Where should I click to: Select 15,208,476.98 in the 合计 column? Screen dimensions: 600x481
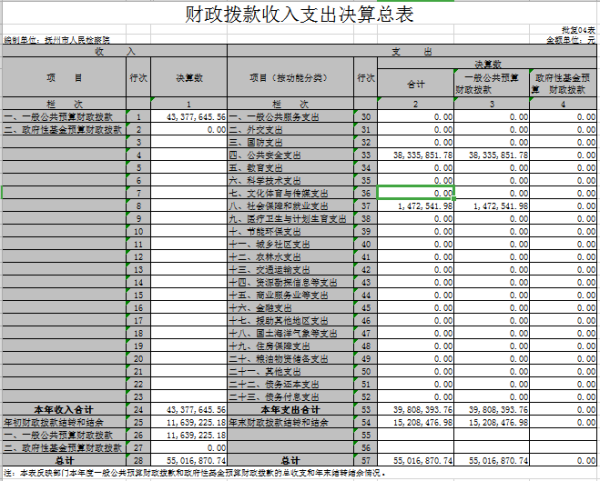[416, 422]
